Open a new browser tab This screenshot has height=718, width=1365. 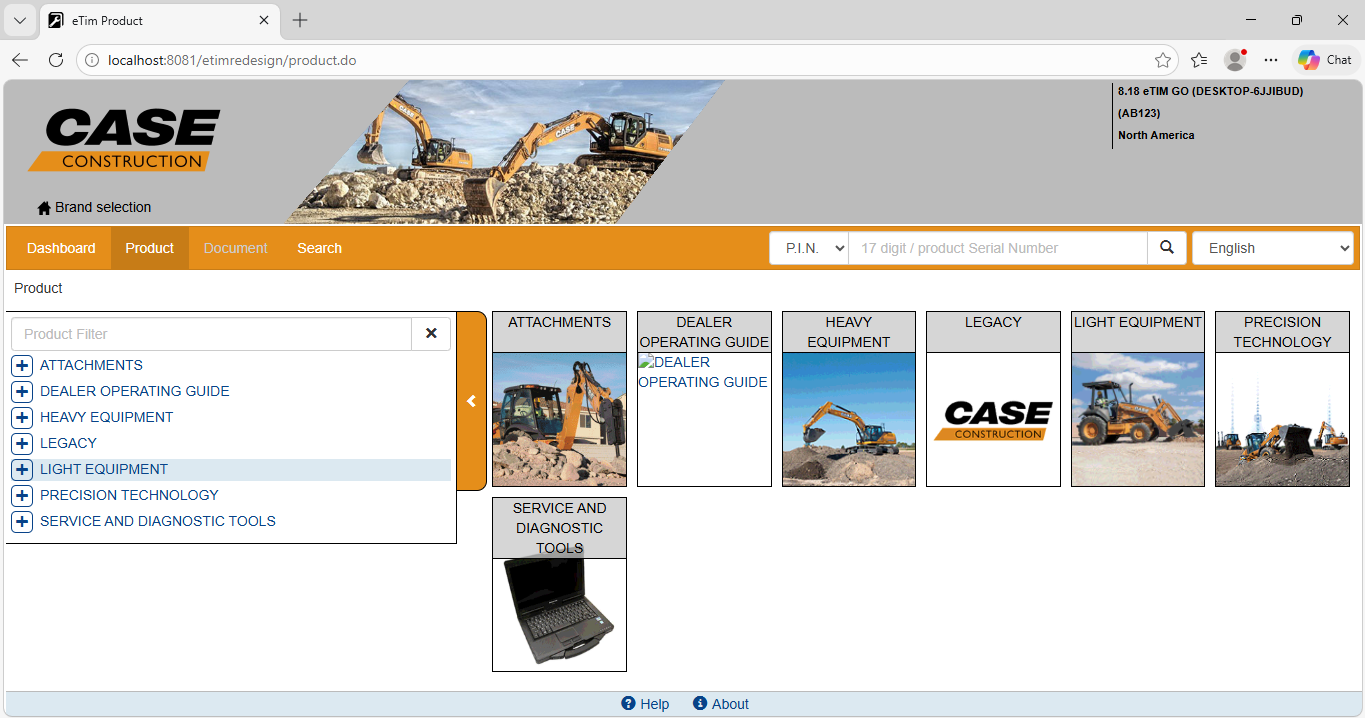coord(300,20)
